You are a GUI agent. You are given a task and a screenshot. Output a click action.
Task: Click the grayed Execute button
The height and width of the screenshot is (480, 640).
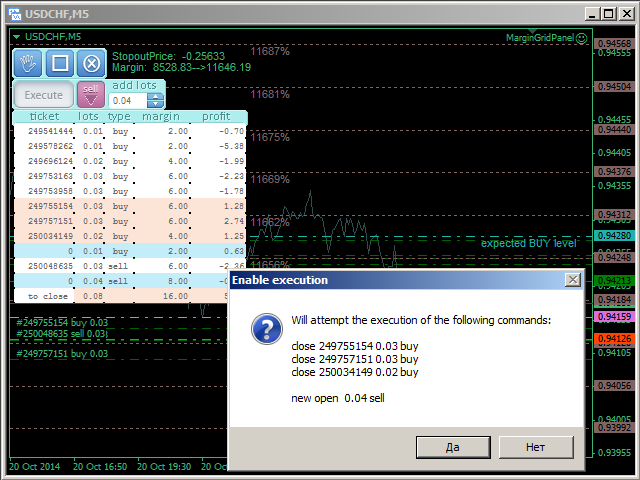(43, 95)
